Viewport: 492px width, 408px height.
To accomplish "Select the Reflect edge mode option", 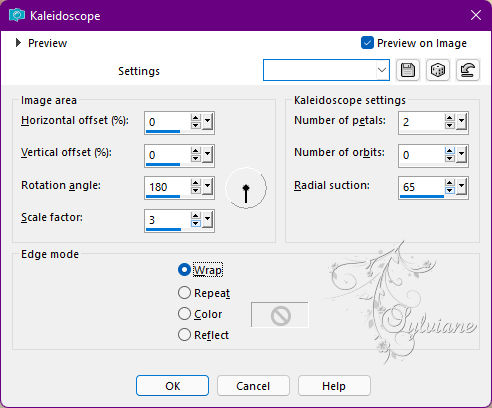I will point(184,335).
